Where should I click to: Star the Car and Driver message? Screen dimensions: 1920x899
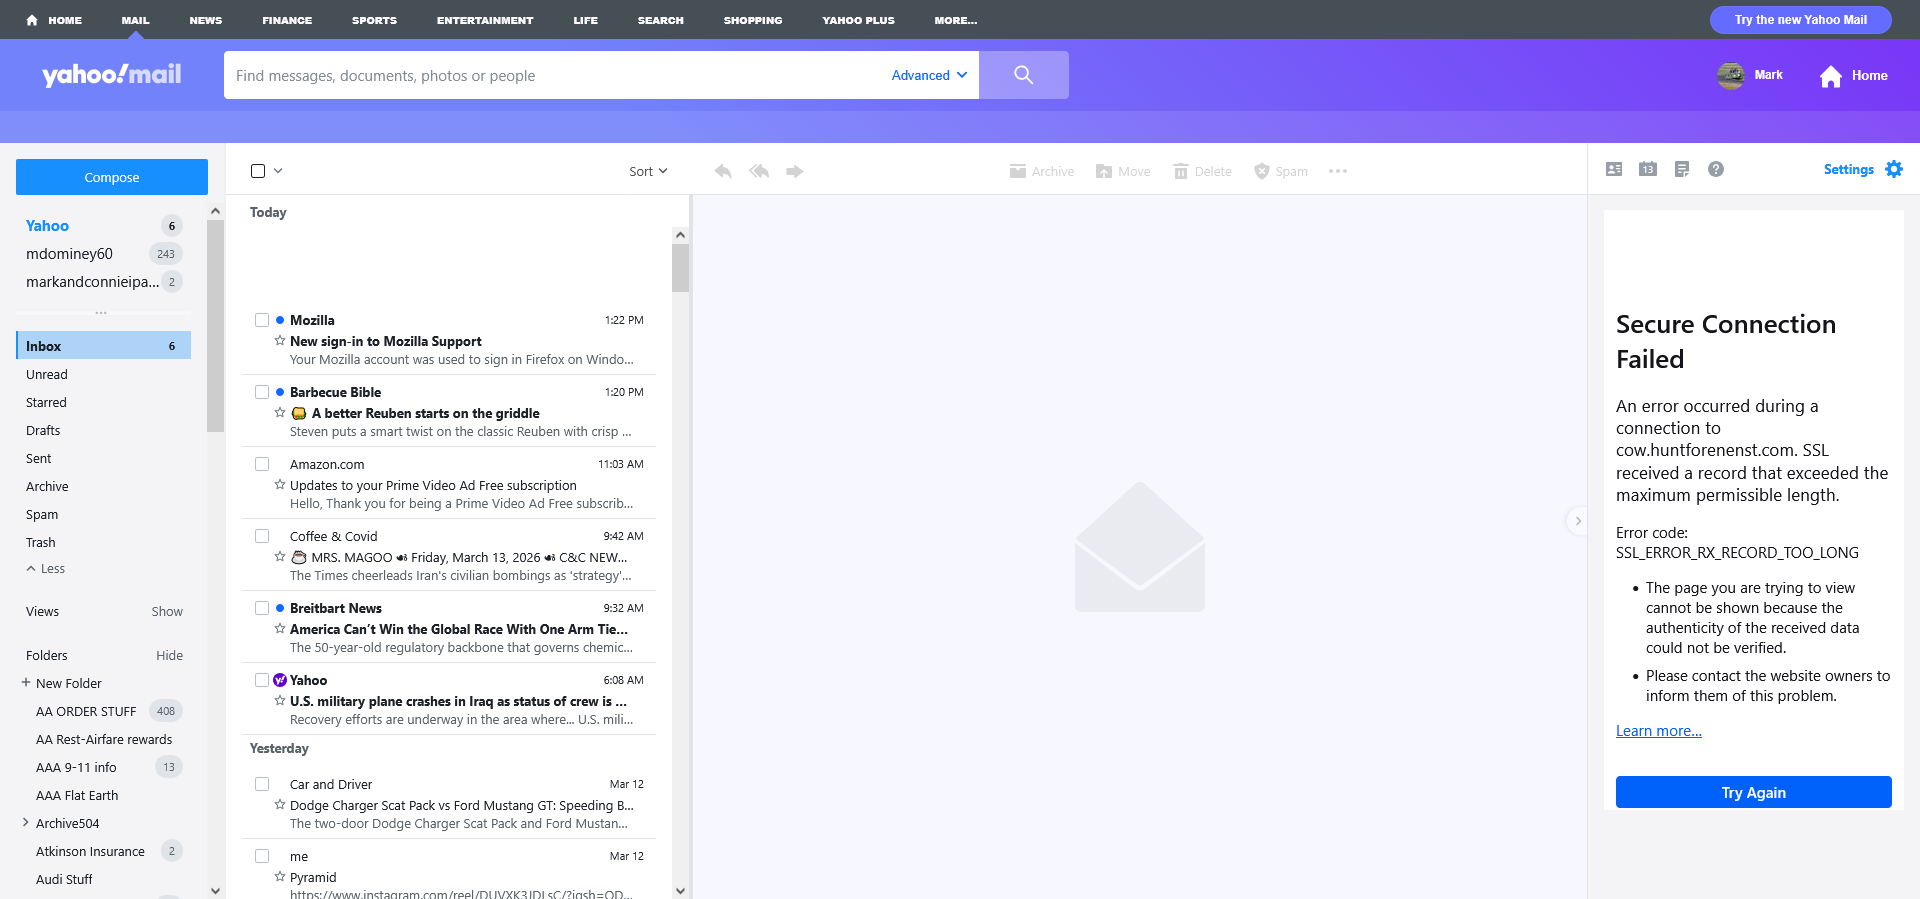click(280, 805)
